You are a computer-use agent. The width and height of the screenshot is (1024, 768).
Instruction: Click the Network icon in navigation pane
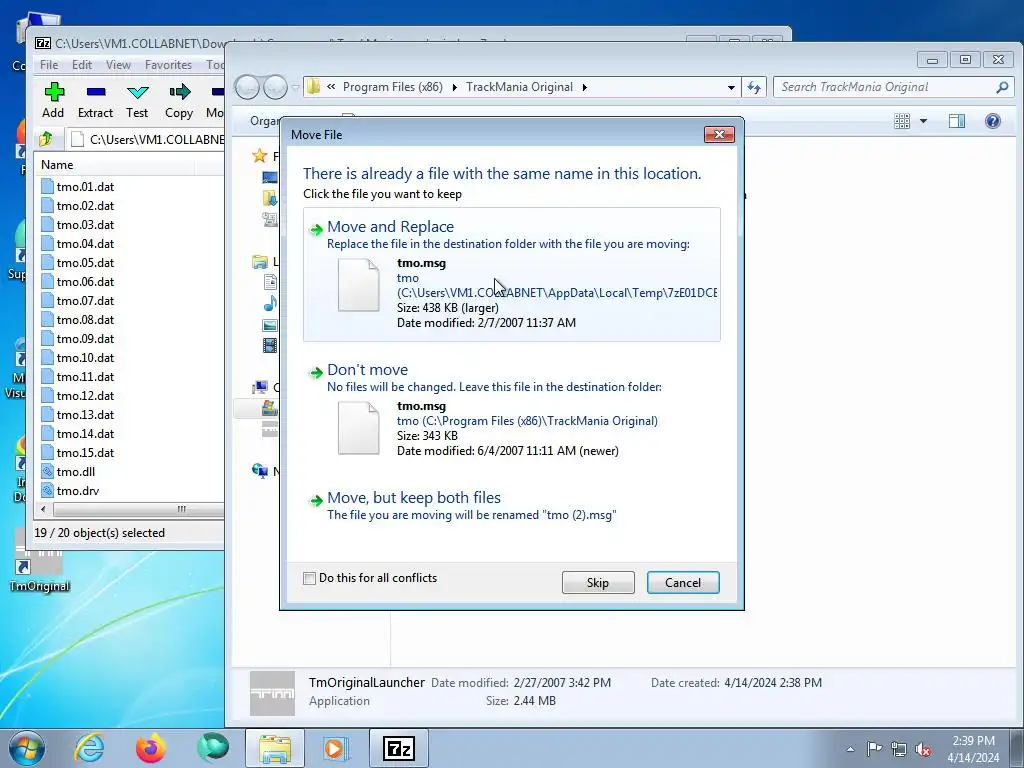(x=260, y=470)
